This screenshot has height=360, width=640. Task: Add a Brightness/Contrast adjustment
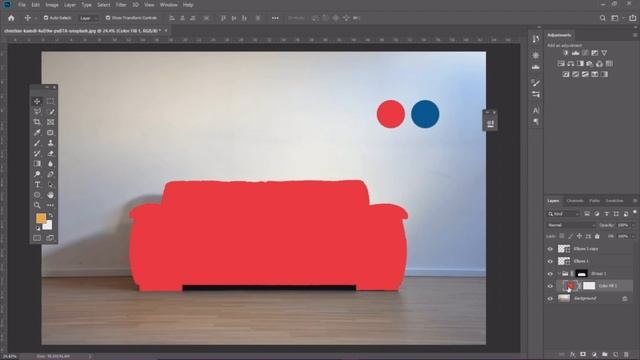tap(565, 53)
